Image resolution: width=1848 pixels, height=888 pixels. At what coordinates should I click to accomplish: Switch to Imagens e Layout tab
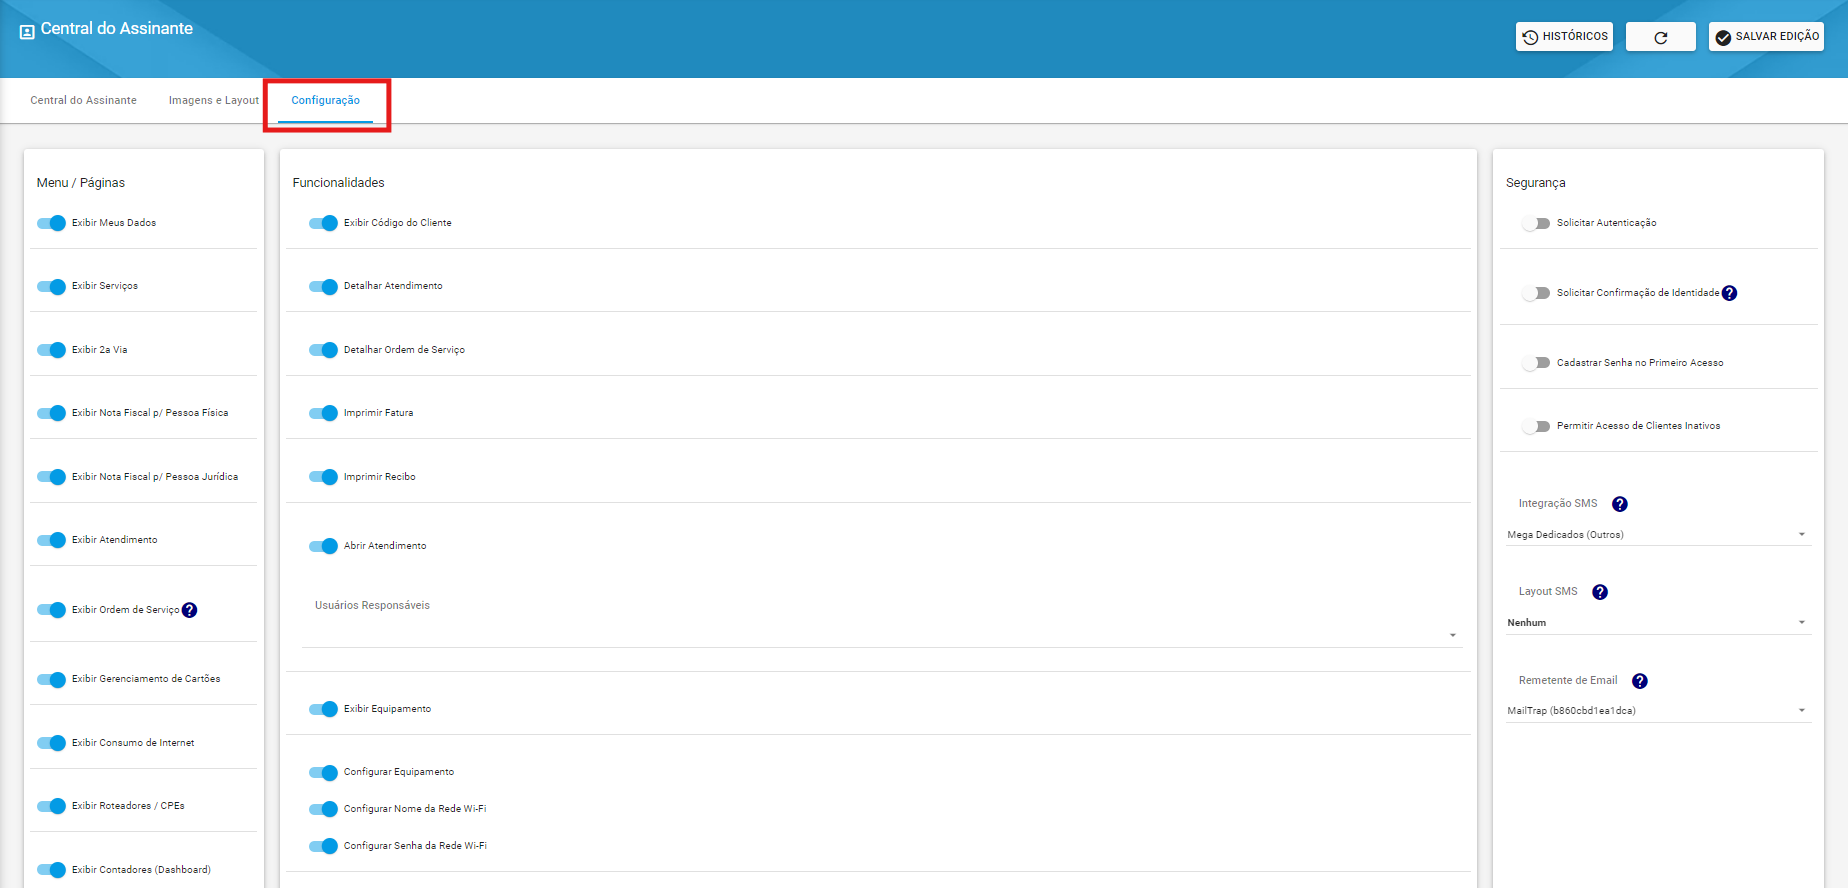pyautogui.click(x=213, y=100)
